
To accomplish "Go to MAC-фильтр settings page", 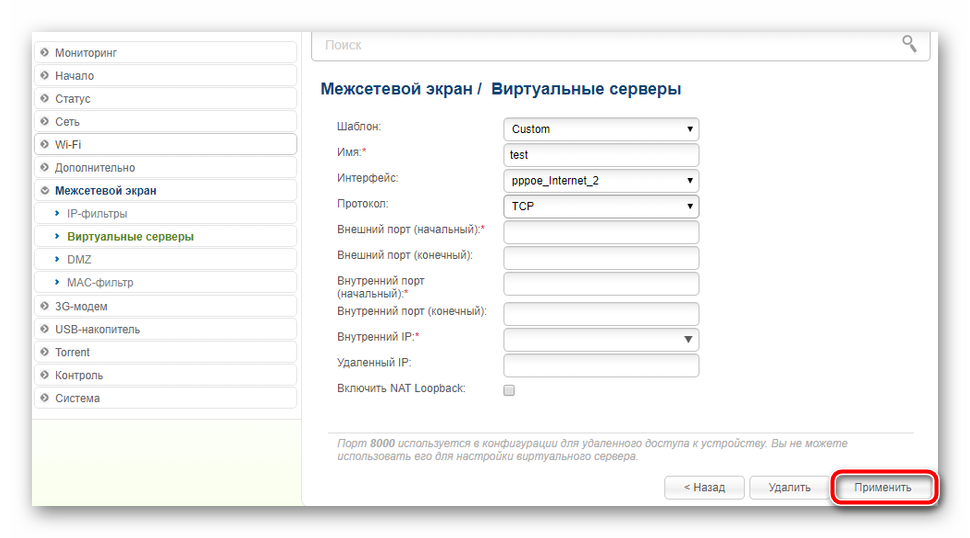I will coord(99,283).
